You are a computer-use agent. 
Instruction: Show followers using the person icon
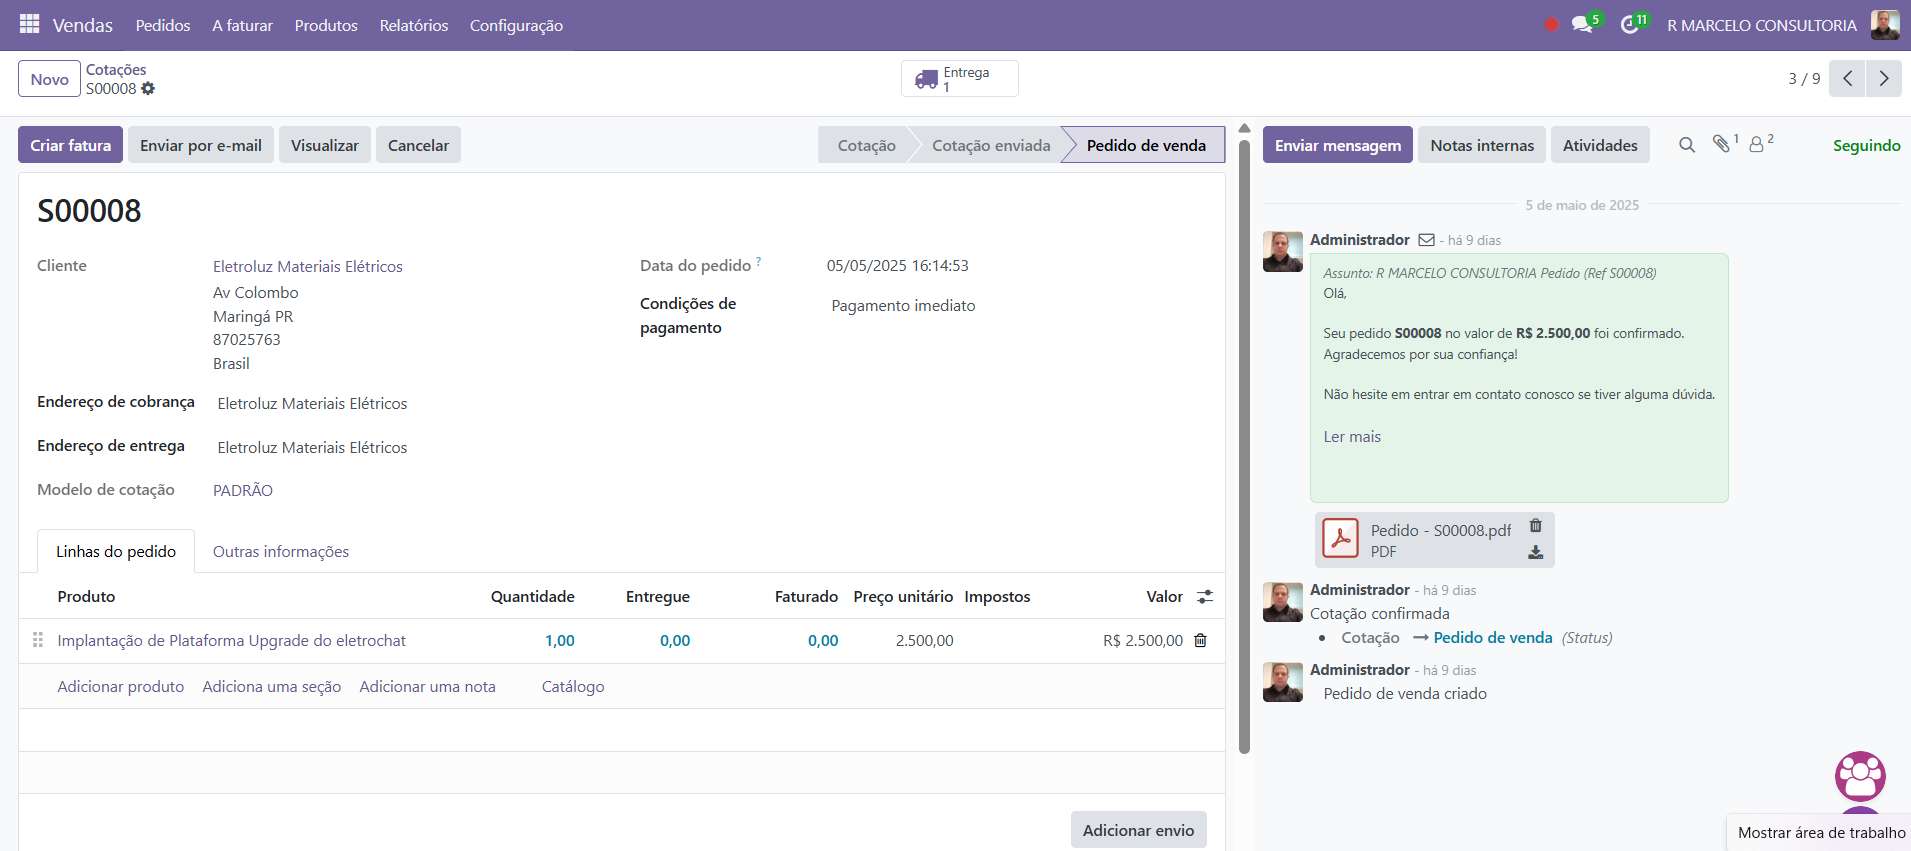click(1756, 145)
